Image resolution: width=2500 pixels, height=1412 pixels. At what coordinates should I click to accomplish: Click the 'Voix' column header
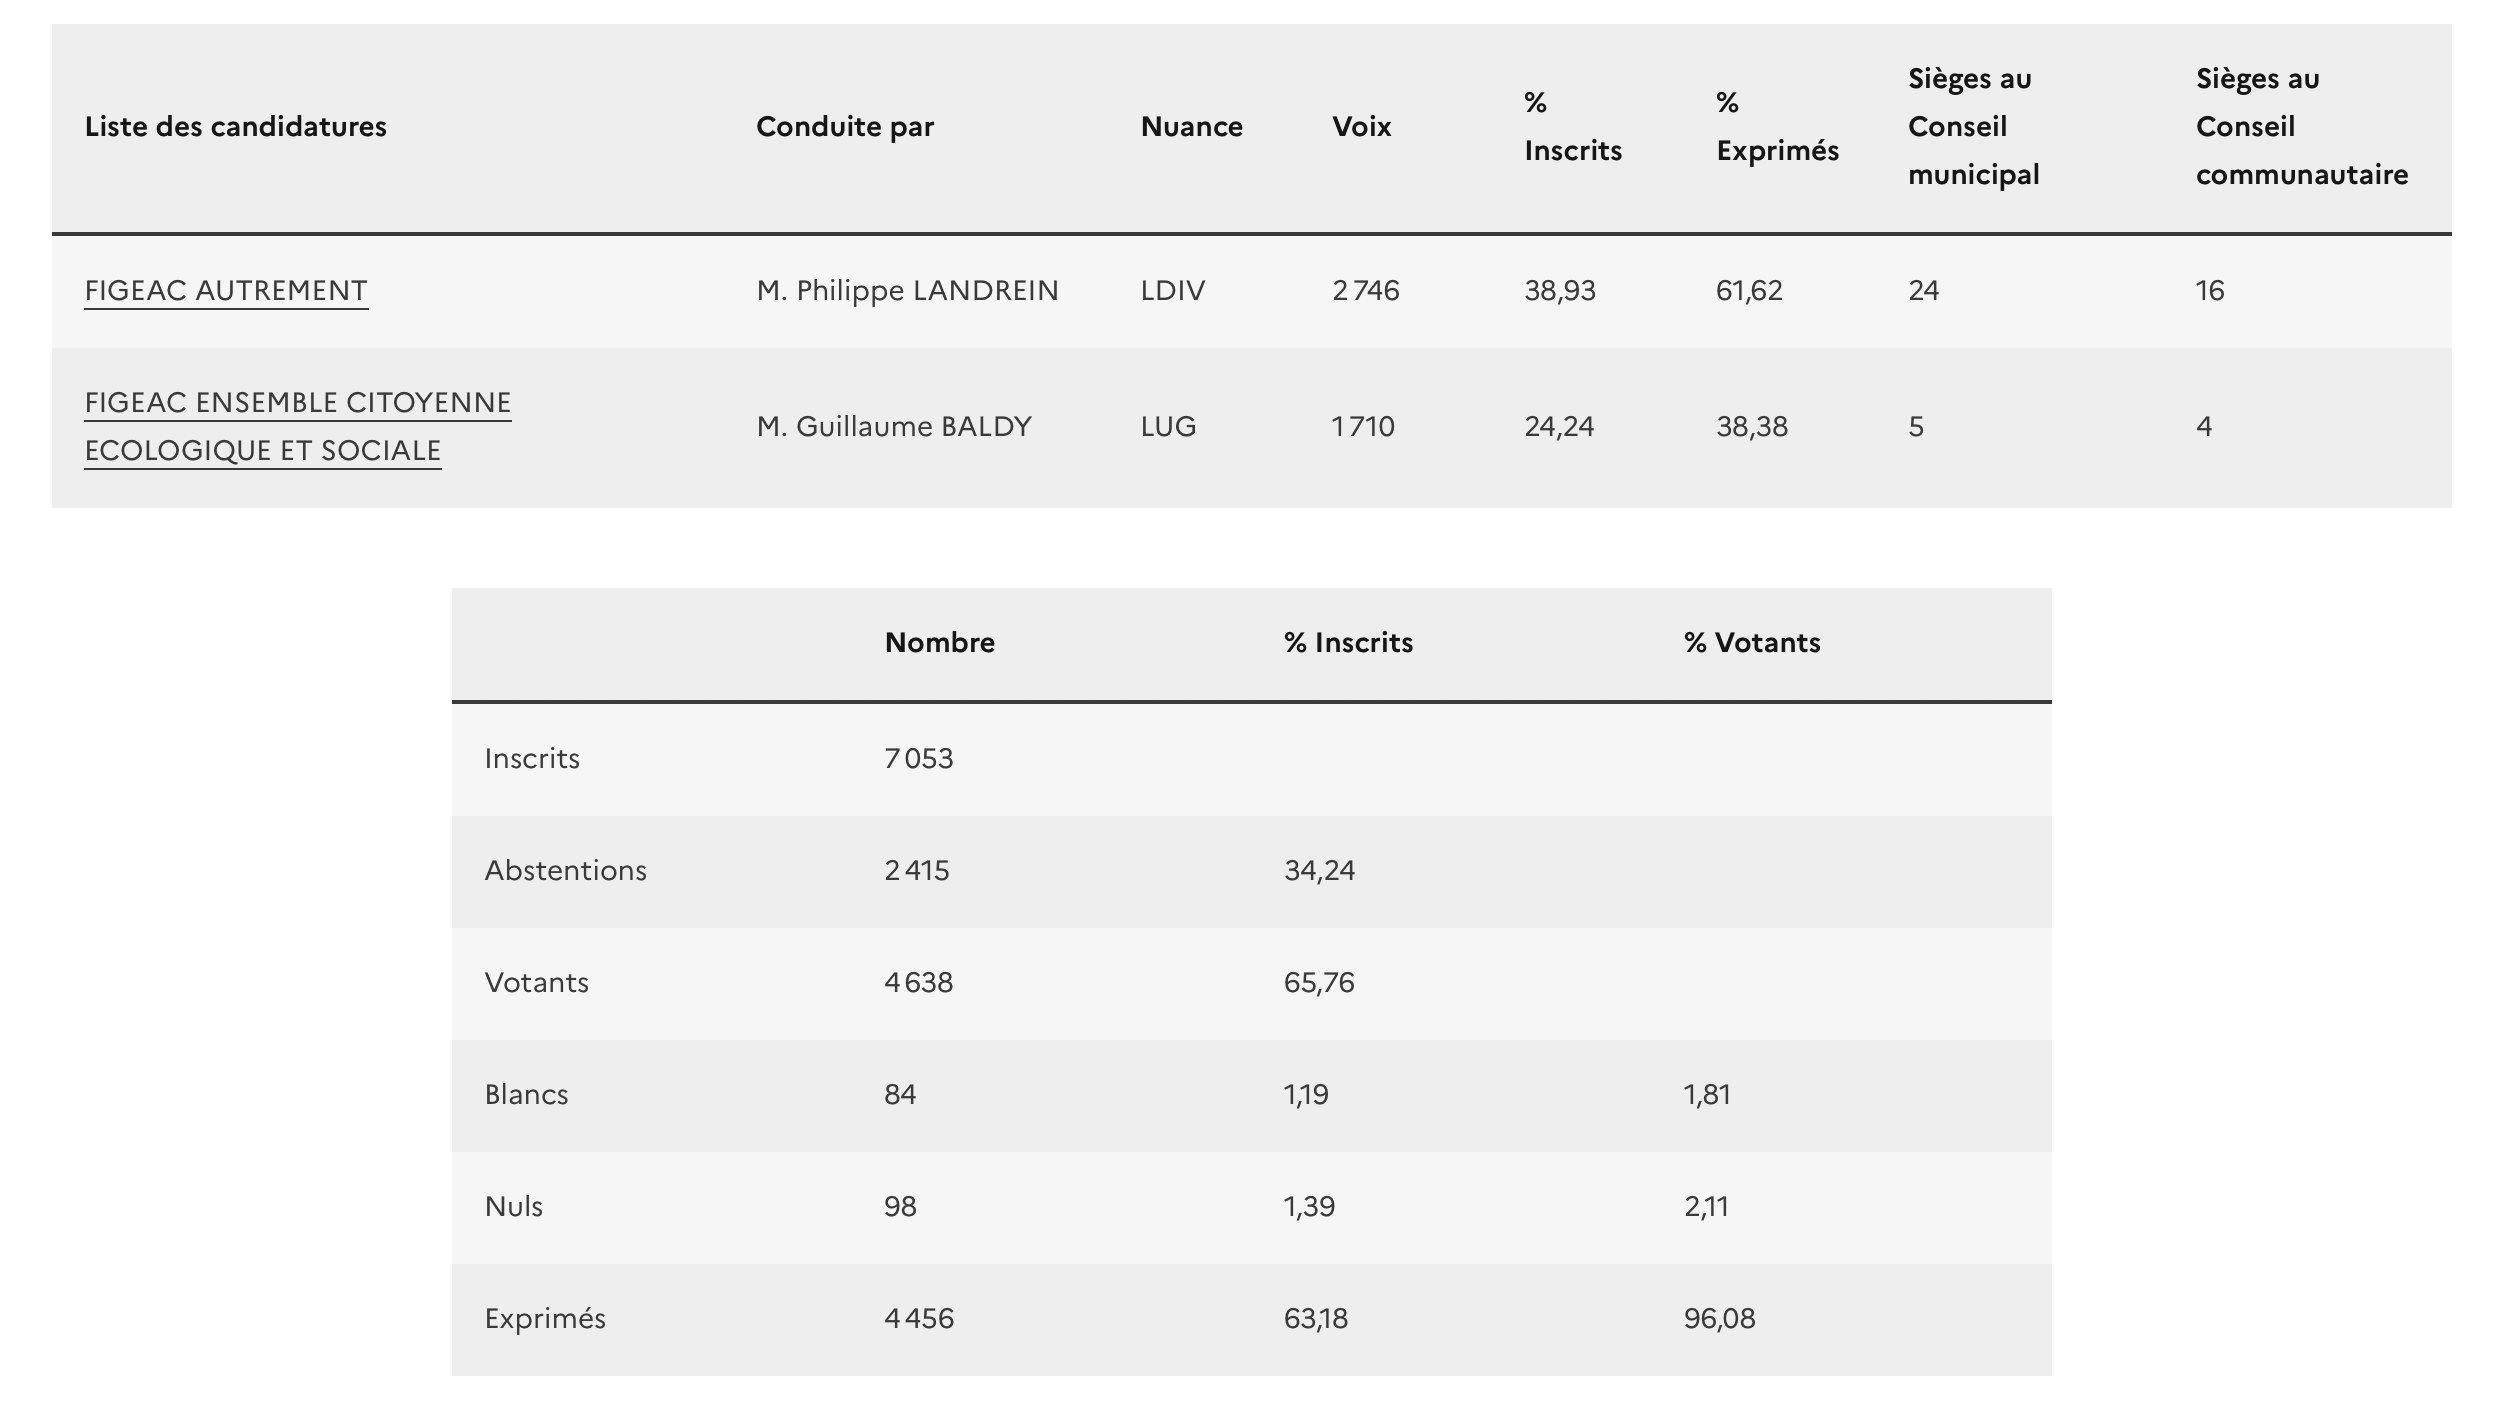tap(1361, 127)
